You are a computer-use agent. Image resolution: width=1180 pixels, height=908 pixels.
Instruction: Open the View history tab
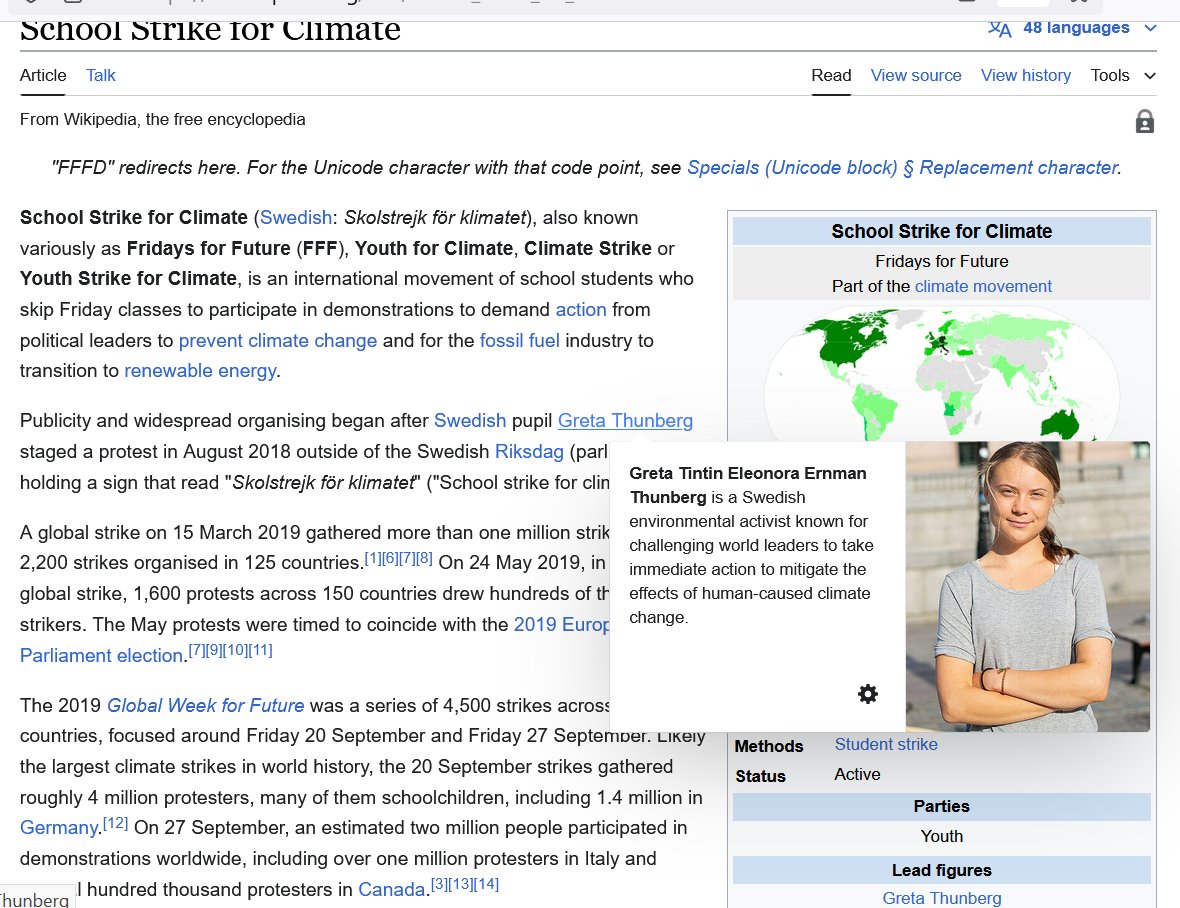click(1026, 75)
